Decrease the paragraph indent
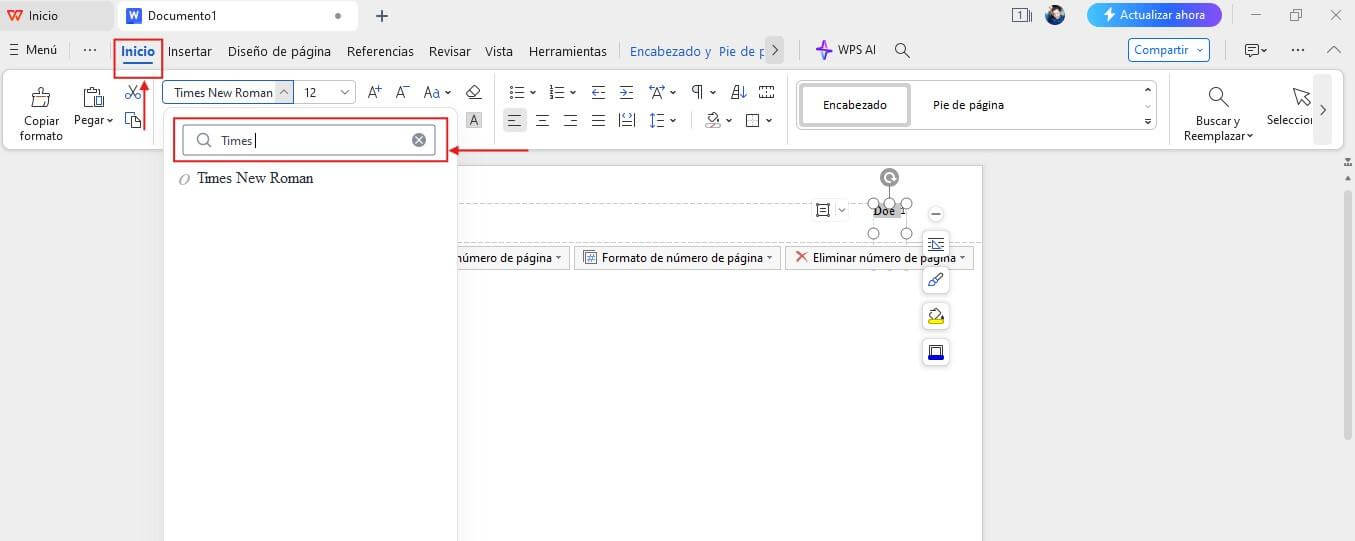Viewport: 1355px width, 541px height. pyautogui.click(x=598, y=92)
